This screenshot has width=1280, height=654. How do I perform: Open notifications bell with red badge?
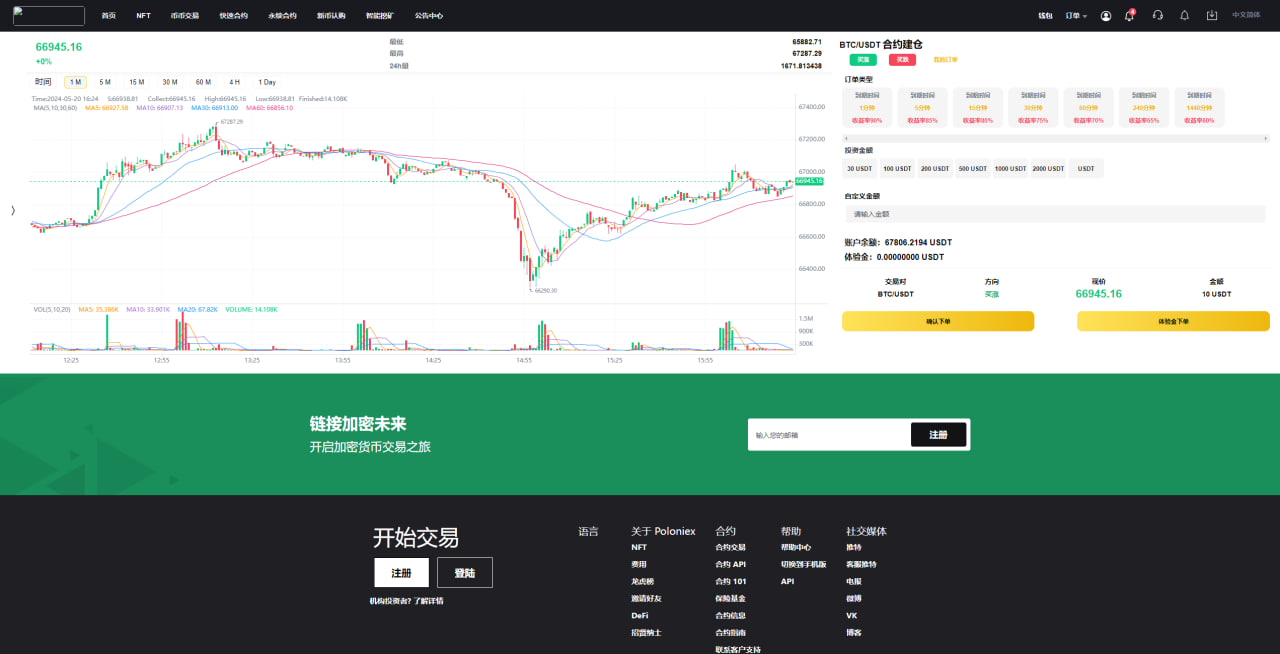pyautogui.click(x=1130, y=15)
